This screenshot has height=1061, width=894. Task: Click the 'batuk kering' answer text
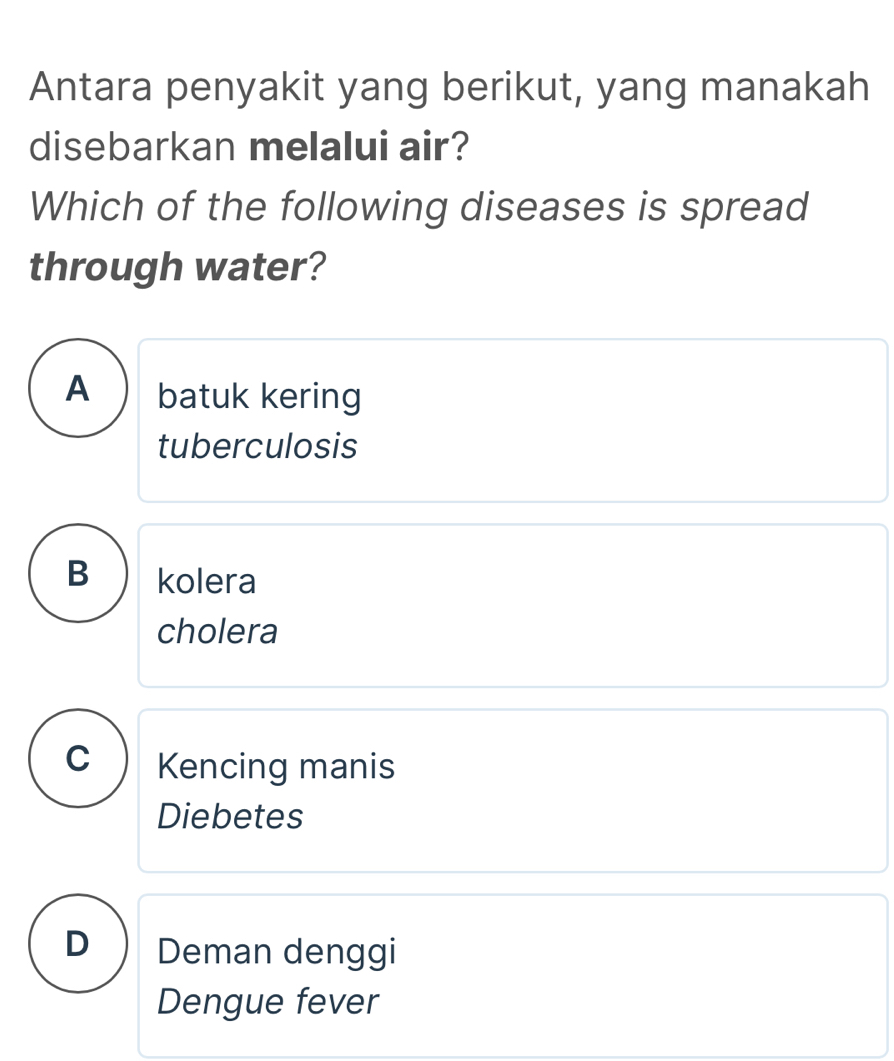click(259, 397)
